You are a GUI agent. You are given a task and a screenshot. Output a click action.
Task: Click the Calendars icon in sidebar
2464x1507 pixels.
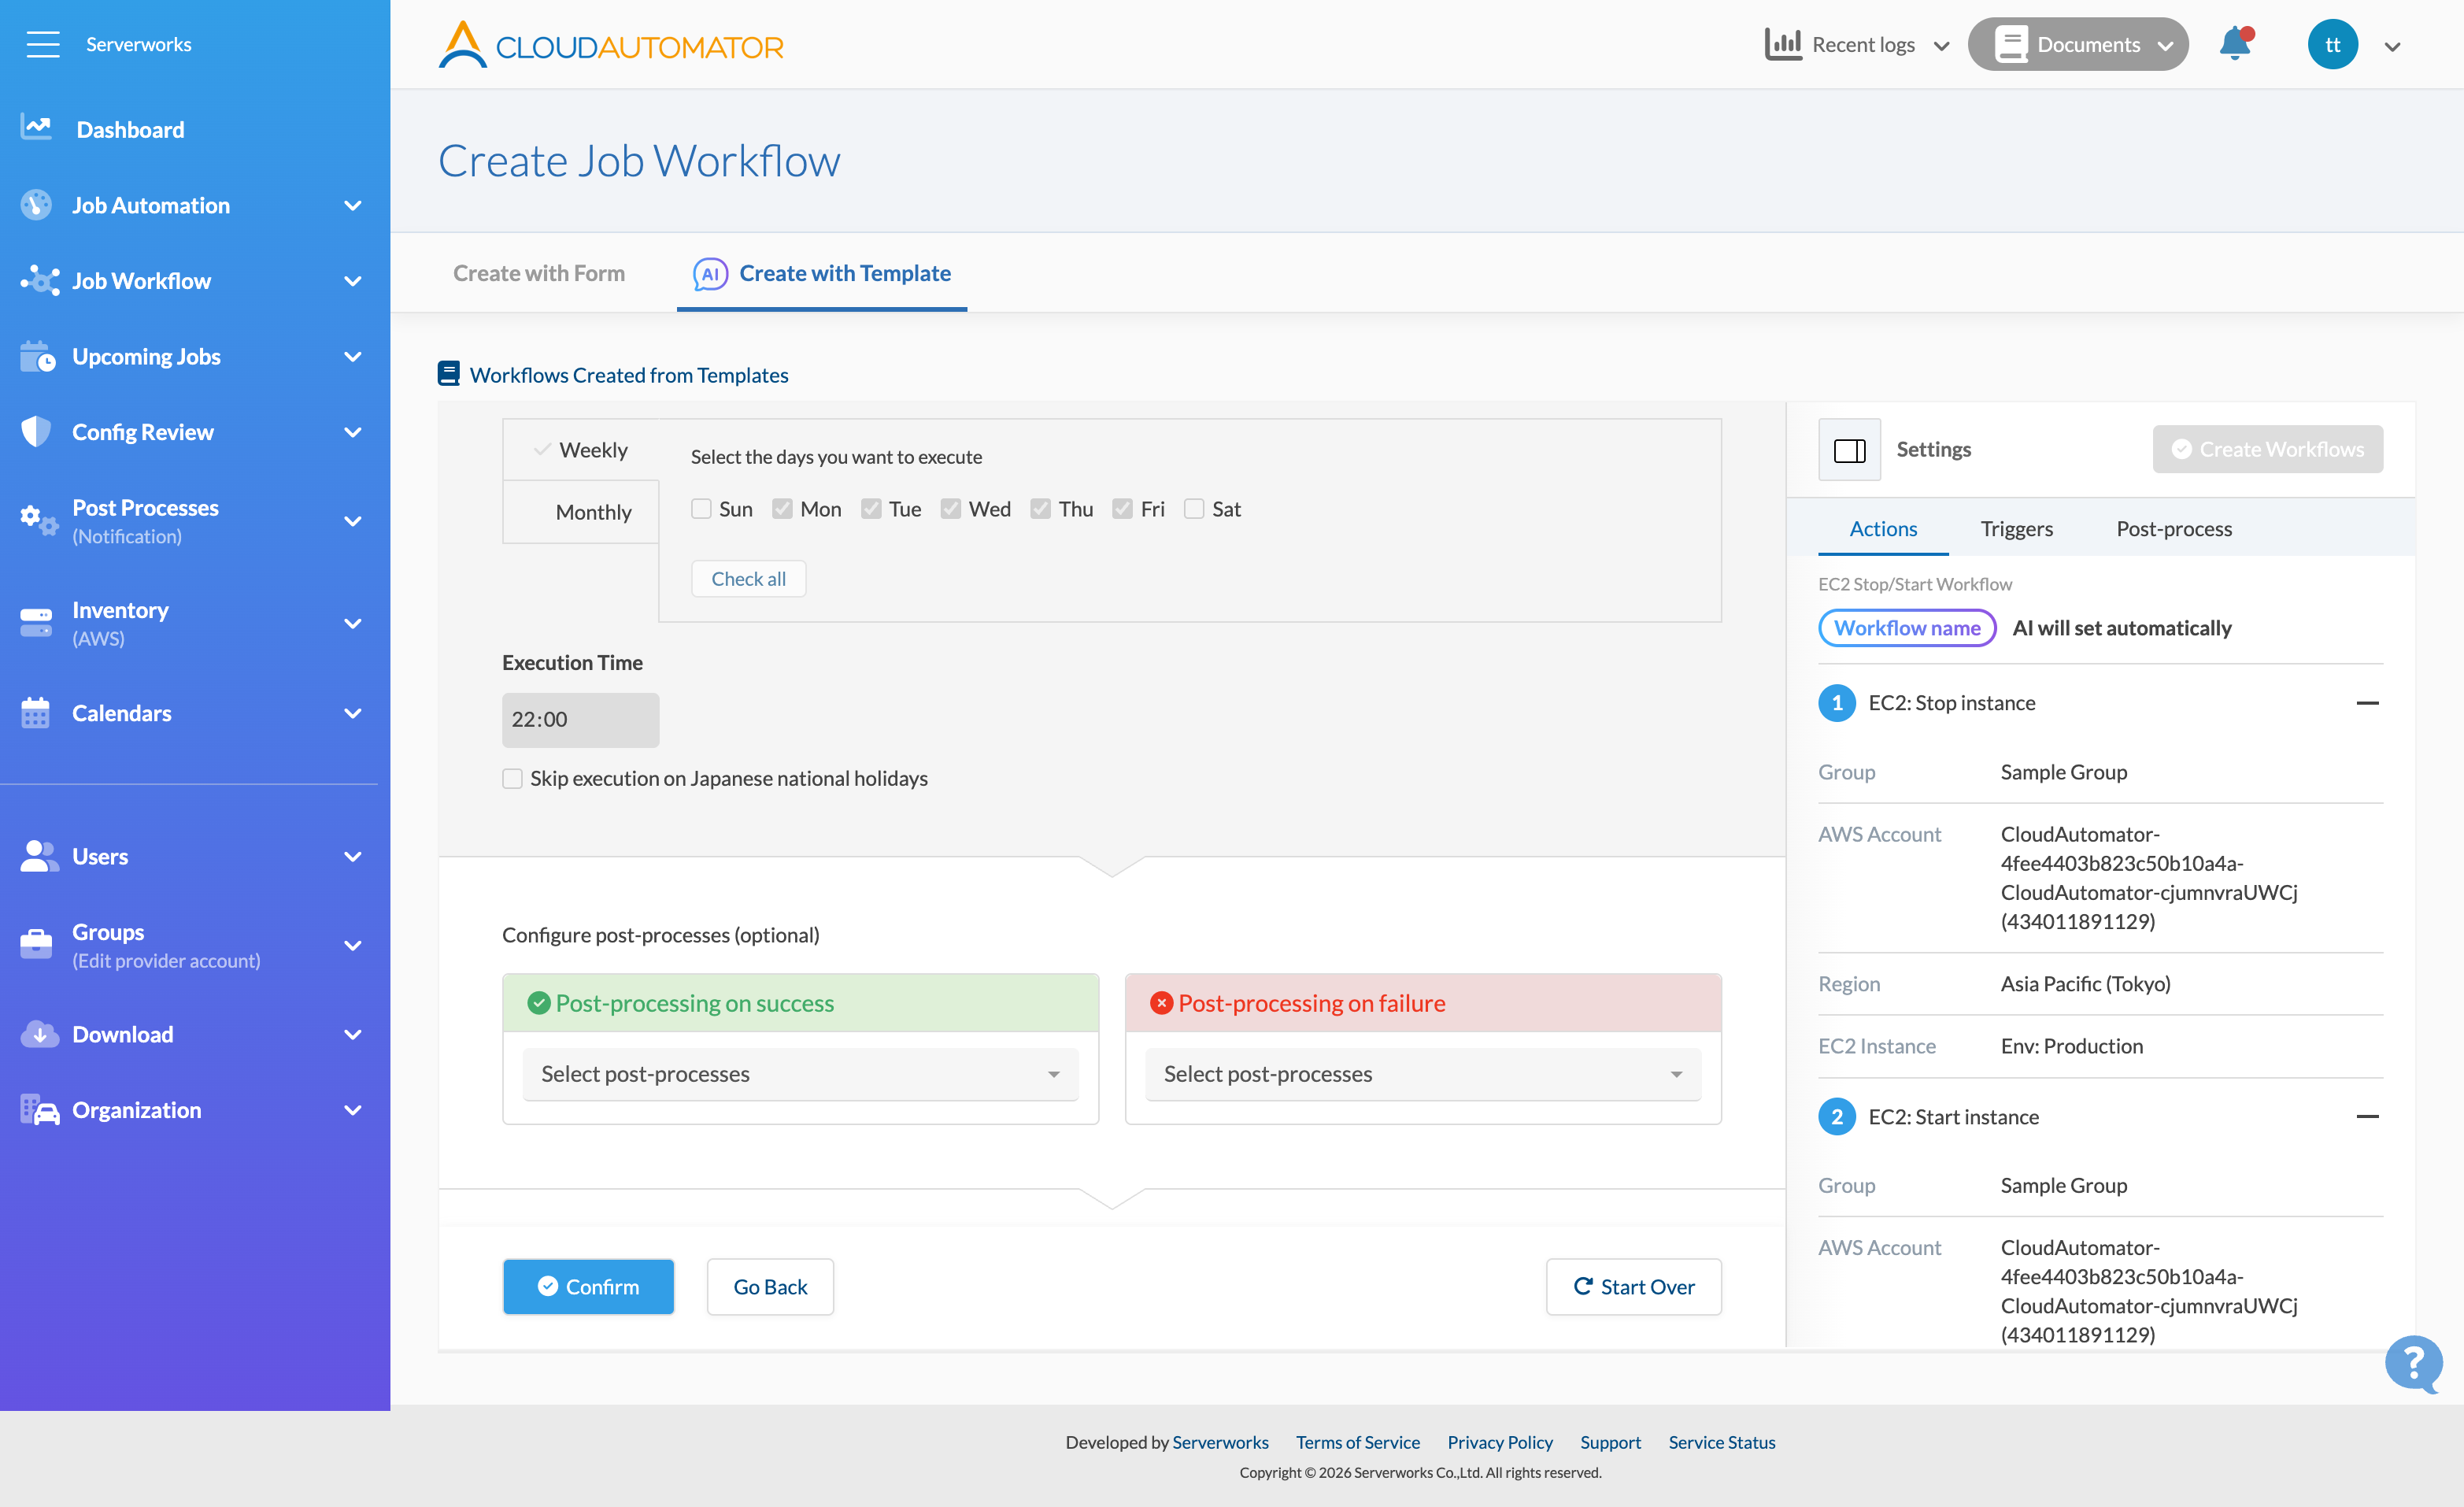[x=35, y=713]
